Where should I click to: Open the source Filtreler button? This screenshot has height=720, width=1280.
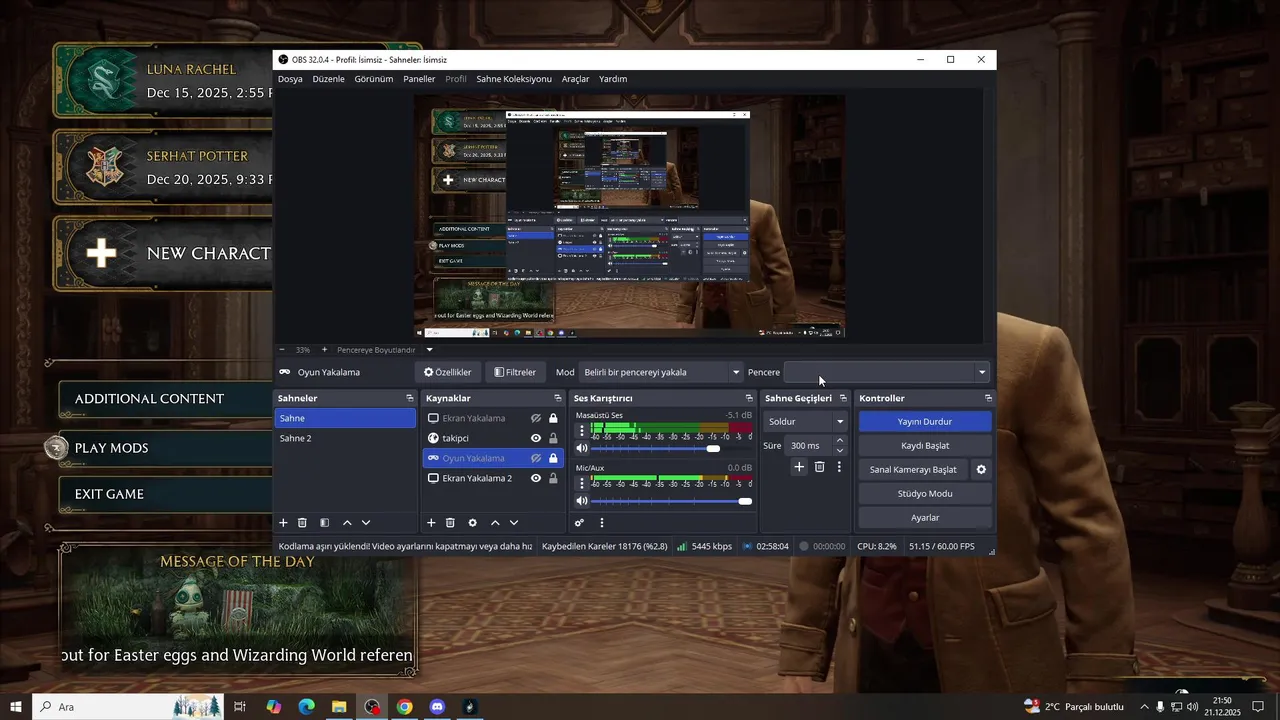tap(515, 372)
